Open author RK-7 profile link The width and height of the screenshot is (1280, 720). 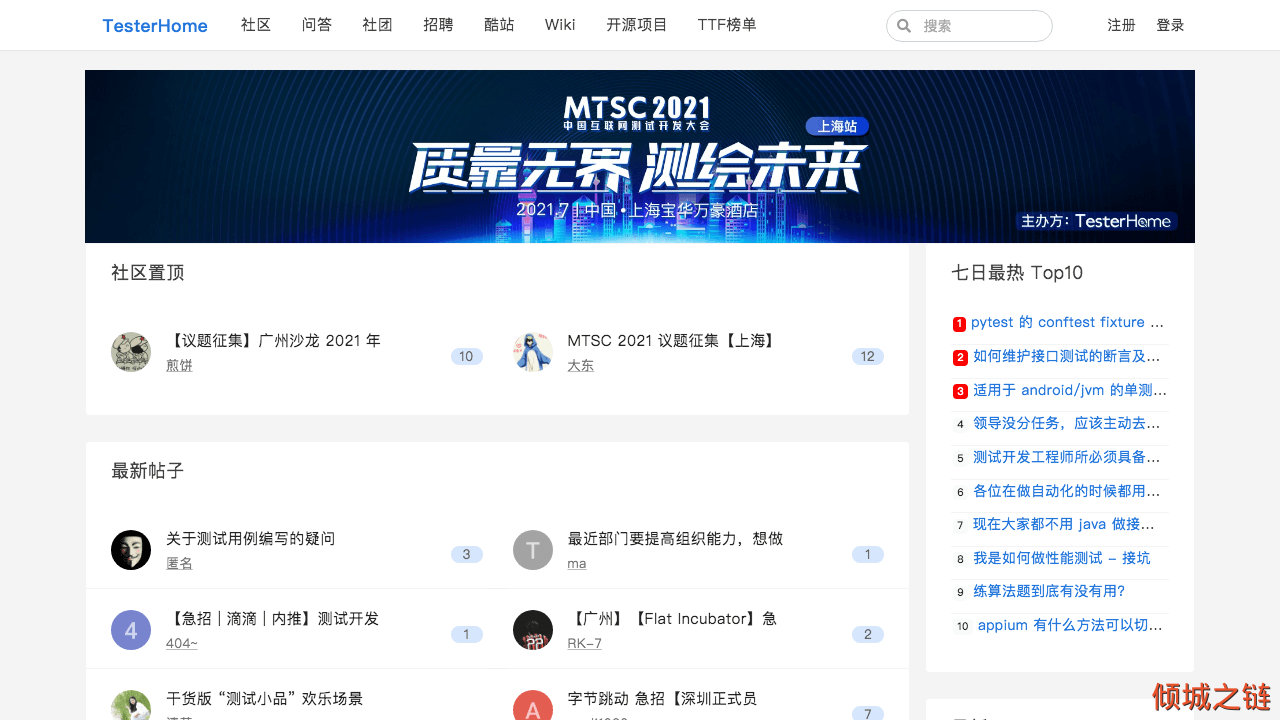(585, 644)
